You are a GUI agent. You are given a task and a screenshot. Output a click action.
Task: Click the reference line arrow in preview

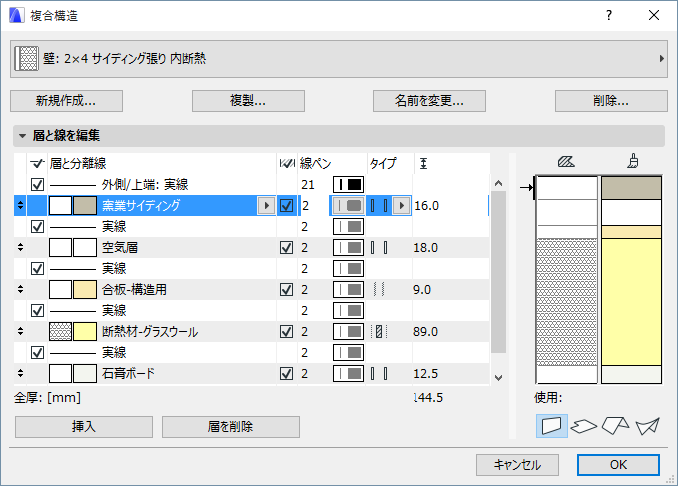tap(528, 188)
